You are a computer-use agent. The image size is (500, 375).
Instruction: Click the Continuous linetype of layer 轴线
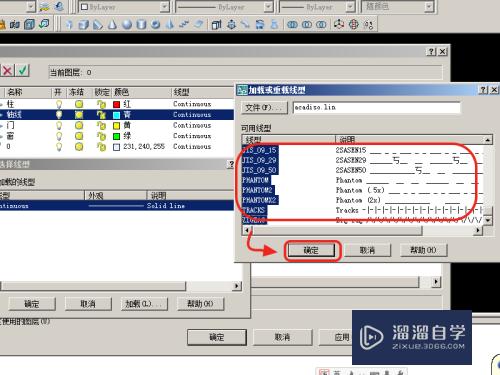point(192,115)
